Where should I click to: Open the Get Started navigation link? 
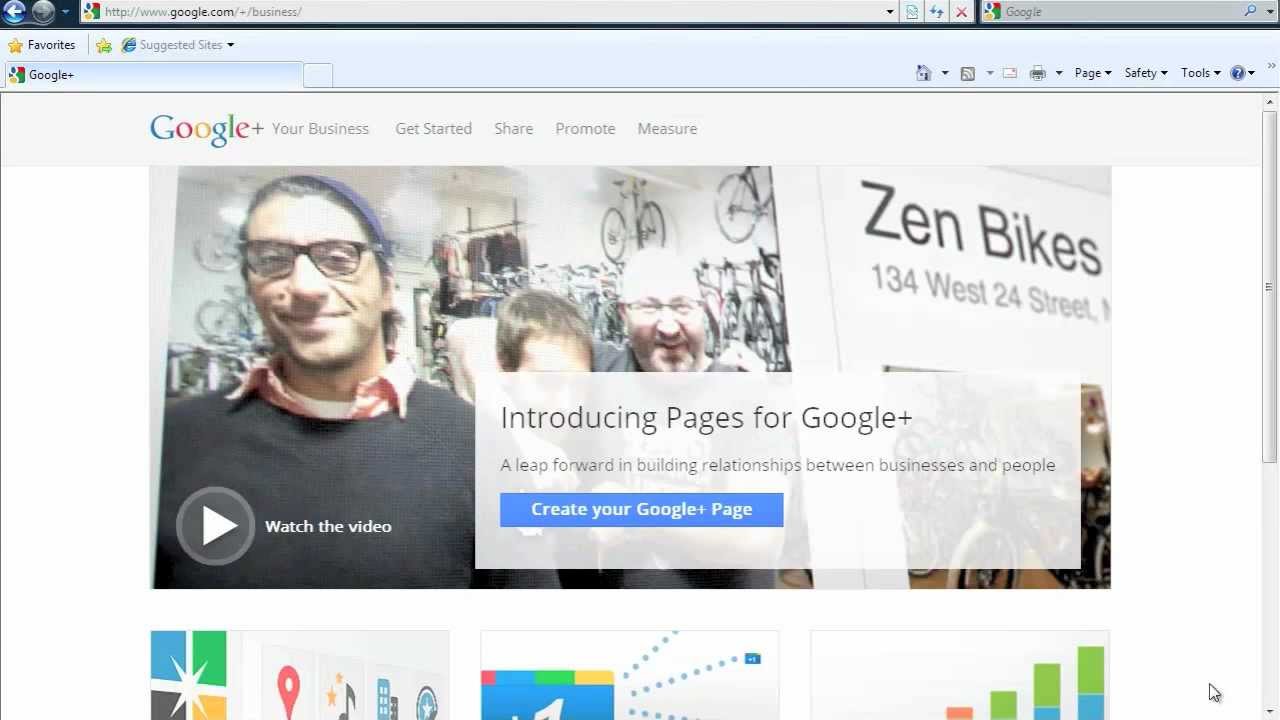tap(433, 129)
